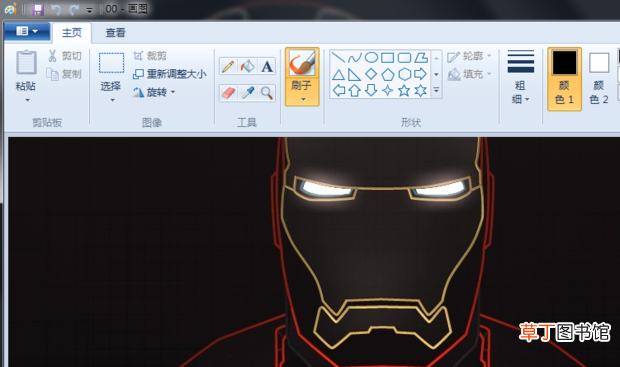Image resolution: width=620 pixels, height=367 pixels.
Task: Click the rectangular selection tool button
Action: click(x=111, y=63)
